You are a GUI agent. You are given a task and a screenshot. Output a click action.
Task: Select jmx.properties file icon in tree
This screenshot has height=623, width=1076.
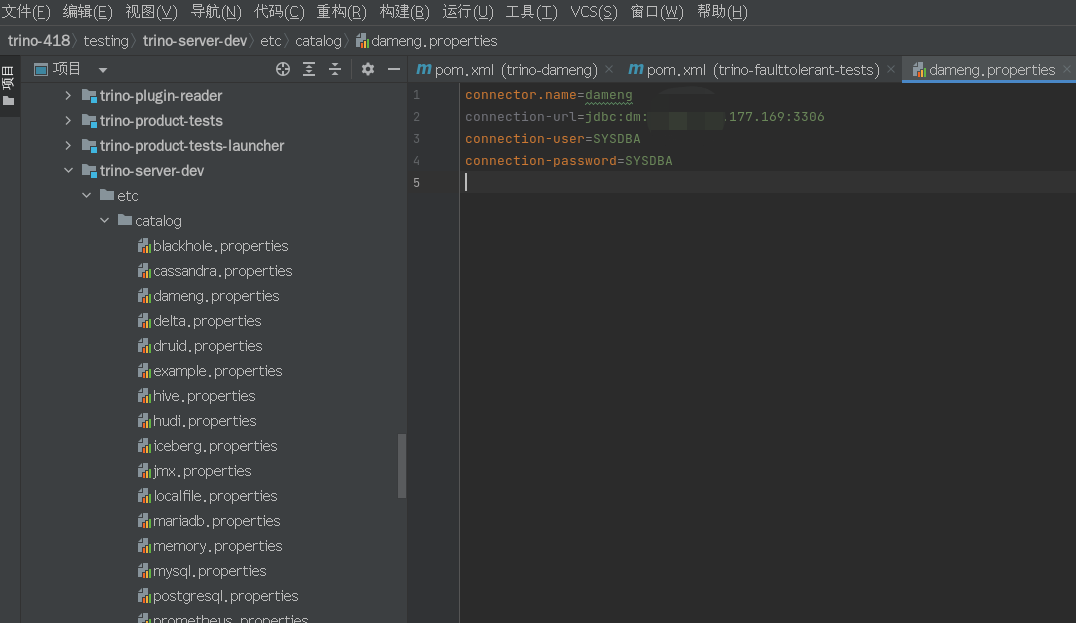click(144, 471)
